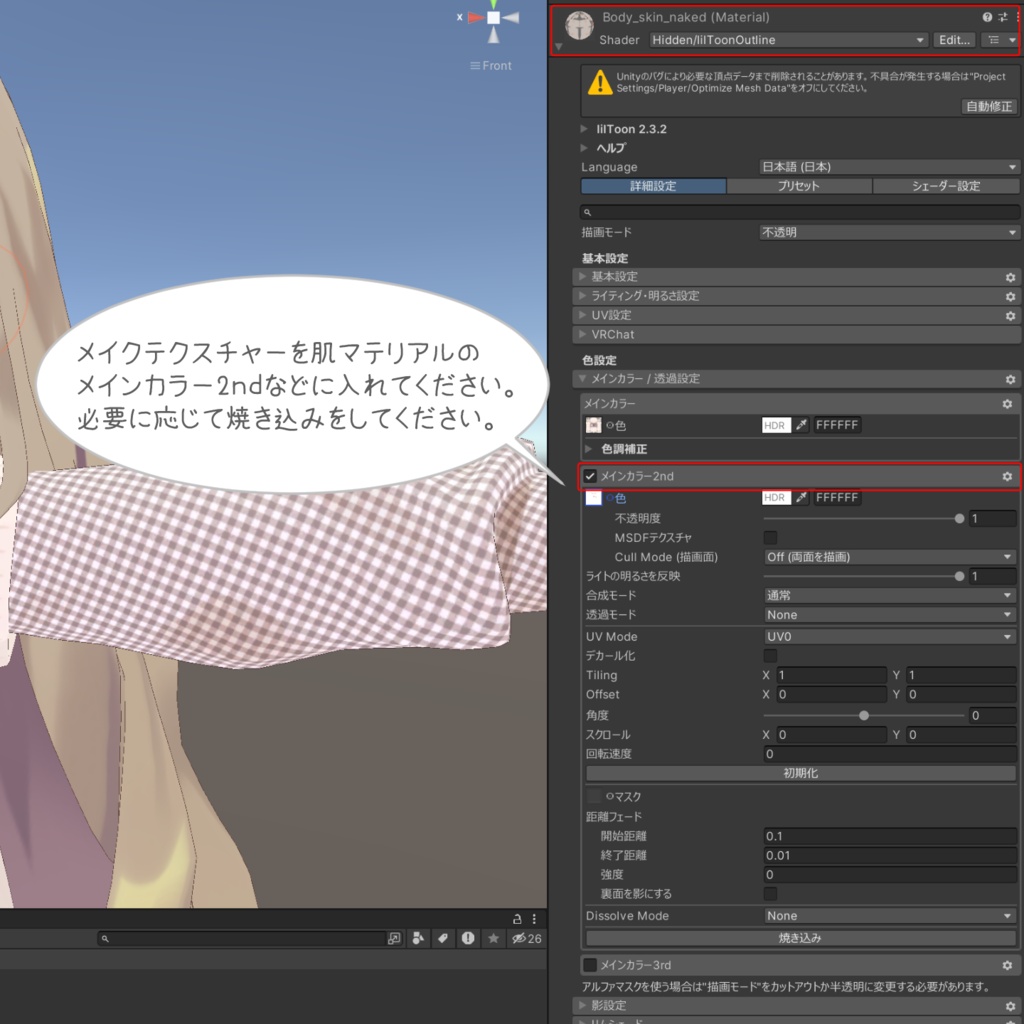Switch to the 詳細設定 tab
Viewport: 1024px width, 1024px height.
653,186
